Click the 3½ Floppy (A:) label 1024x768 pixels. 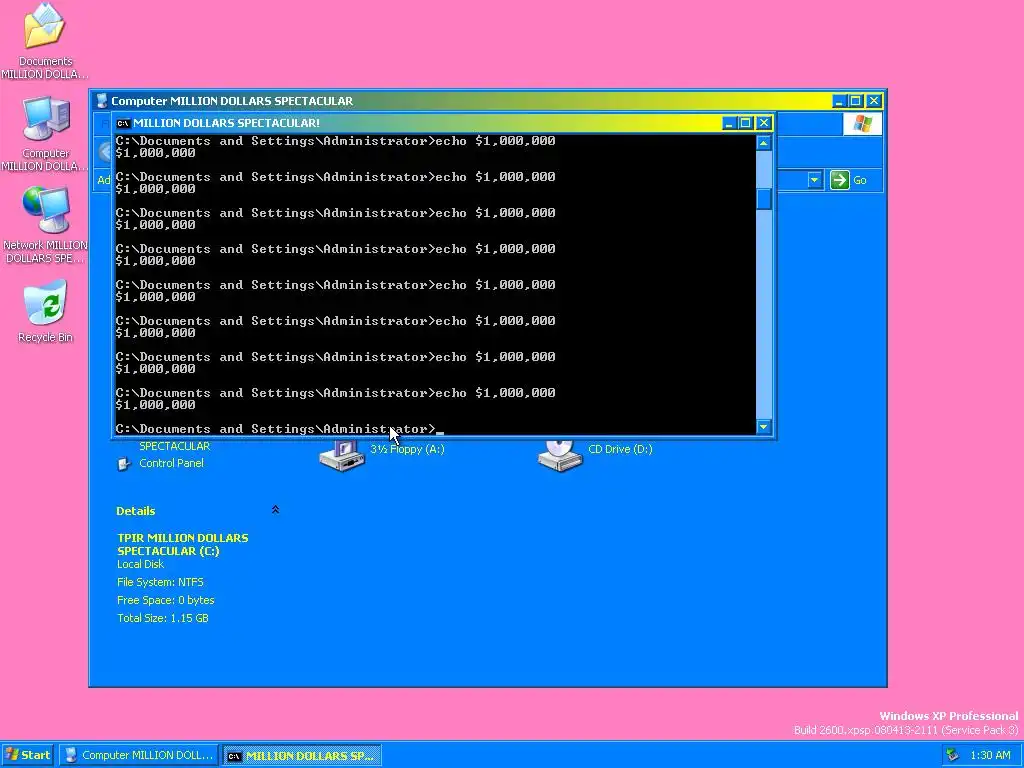[408, 449]
